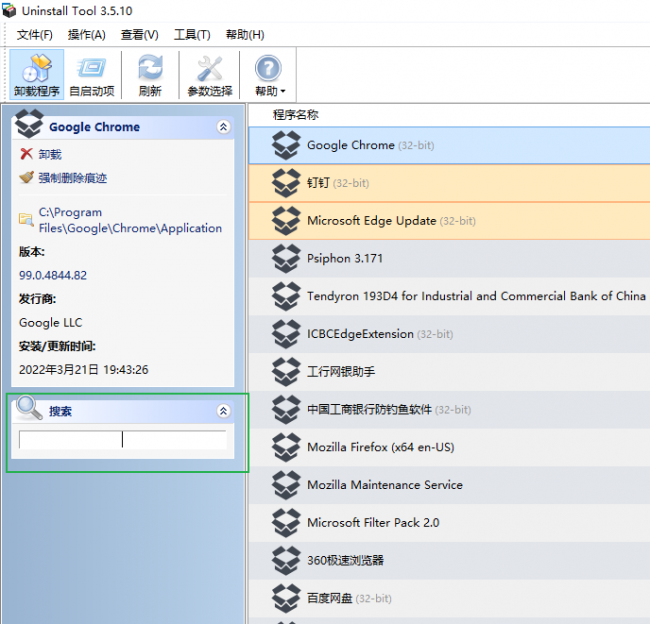
Task: Click the icon of the Google Chrome row
Action: point(286,146)
